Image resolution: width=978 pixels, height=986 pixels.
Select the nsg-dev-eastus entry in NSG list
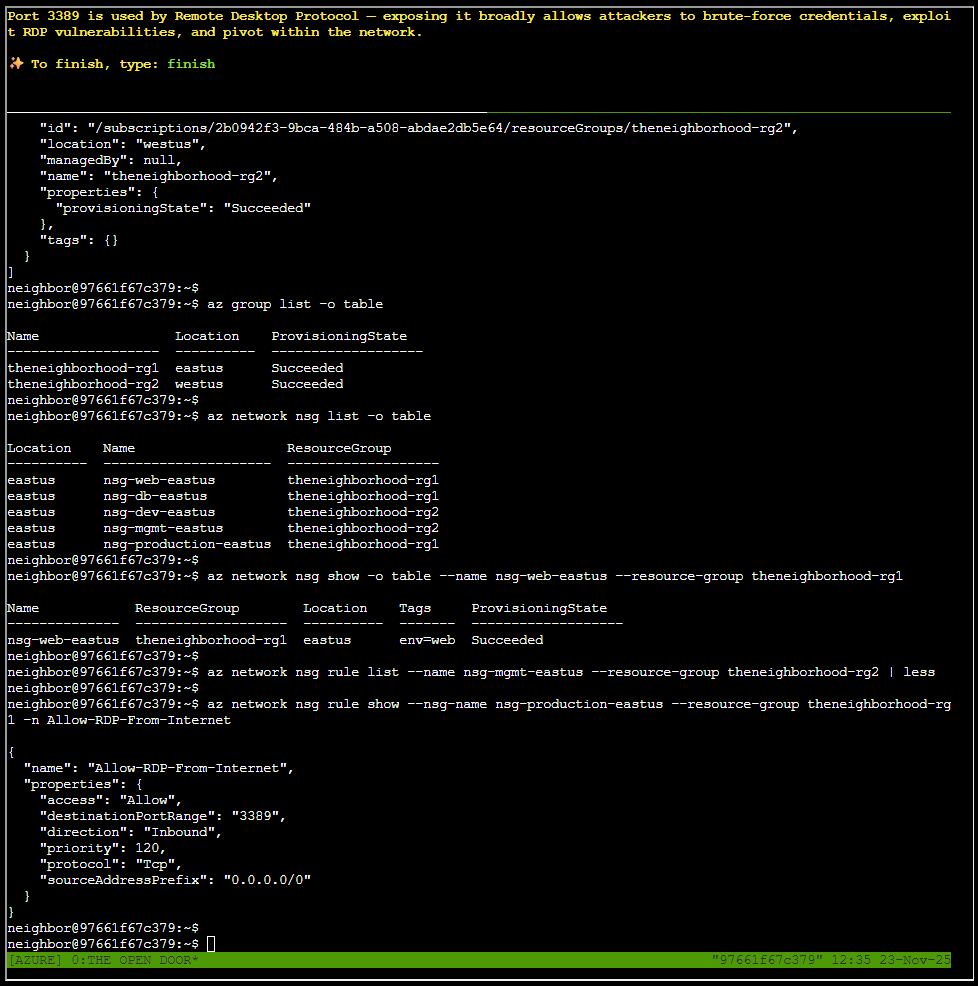(159, 512)
